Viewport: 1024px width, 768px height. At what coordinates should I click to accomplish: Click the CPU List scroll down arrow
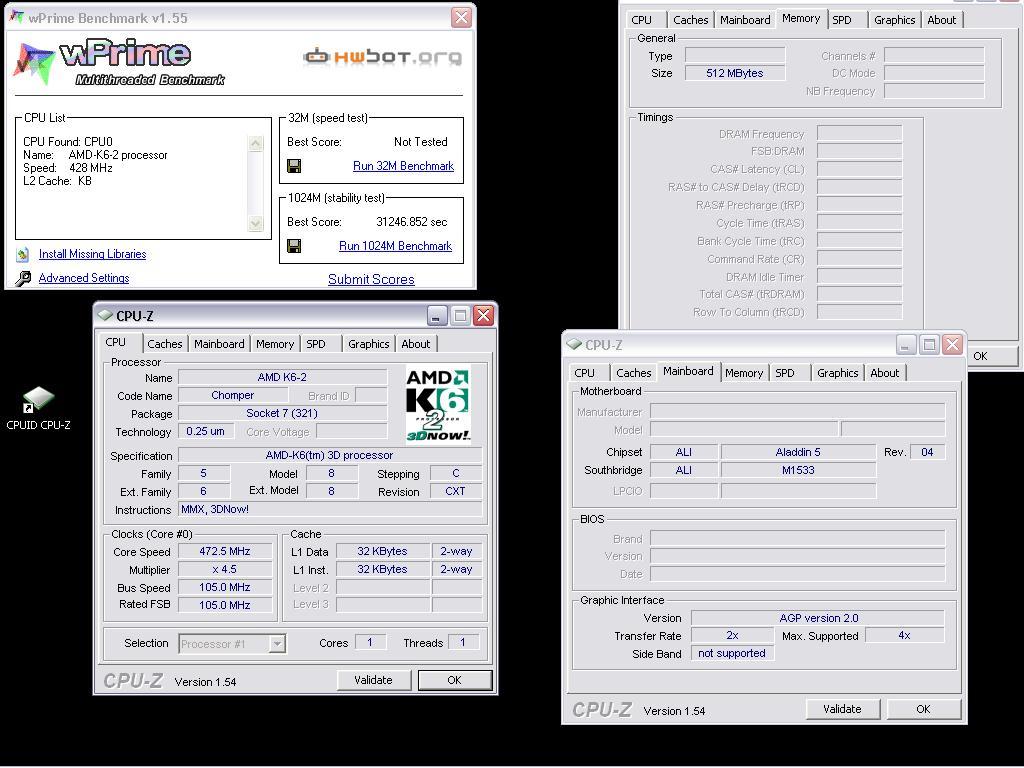(x=255, y=224)
